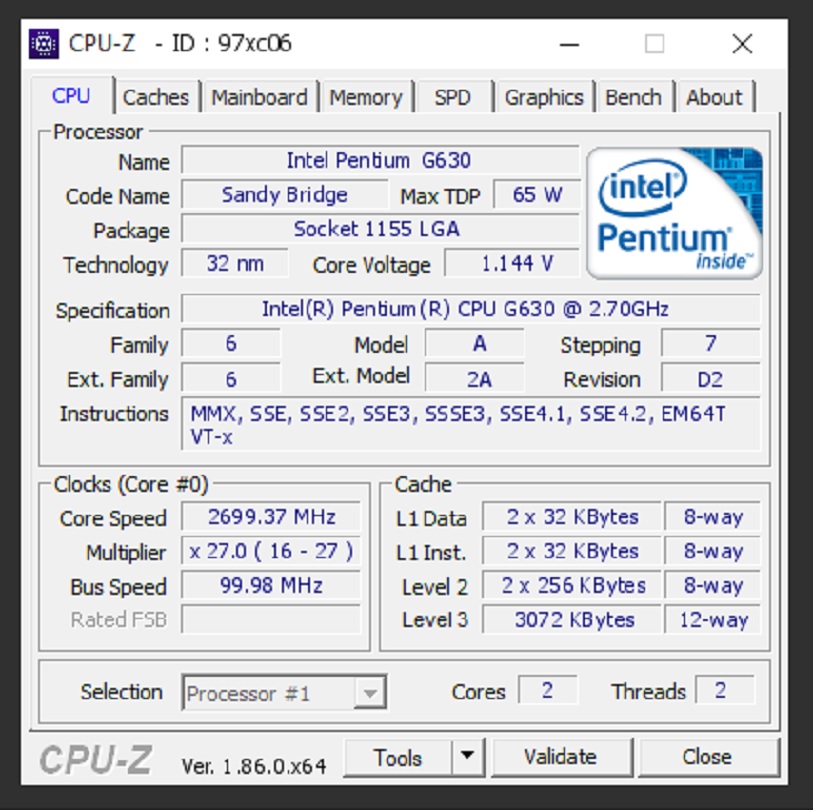Click the Close button
Screen dimensions: 813x810
click(x=710, y=757)
